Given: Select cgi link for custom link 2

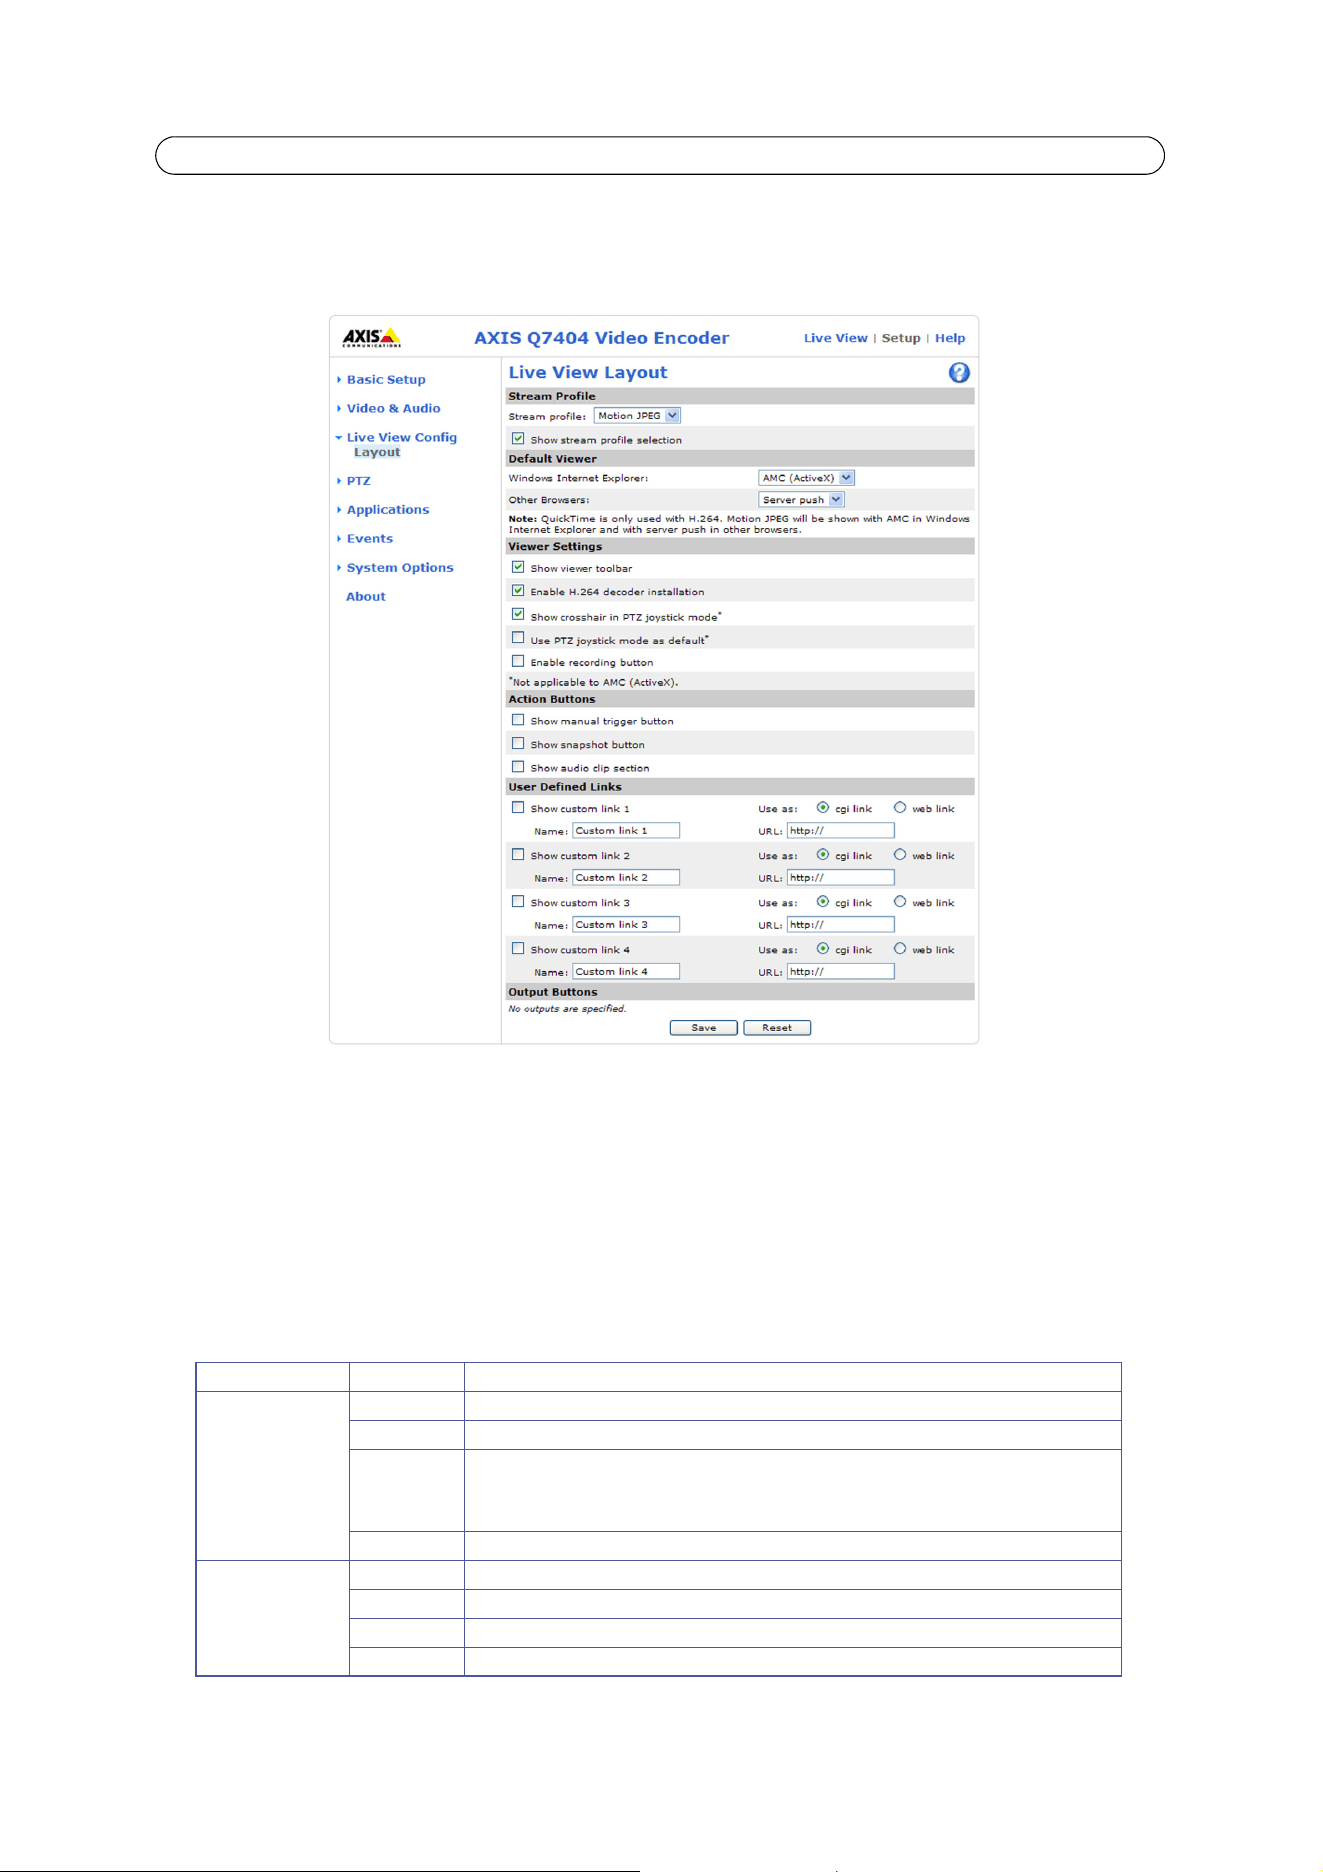Looking at the screenshot, I should (823, 855).
